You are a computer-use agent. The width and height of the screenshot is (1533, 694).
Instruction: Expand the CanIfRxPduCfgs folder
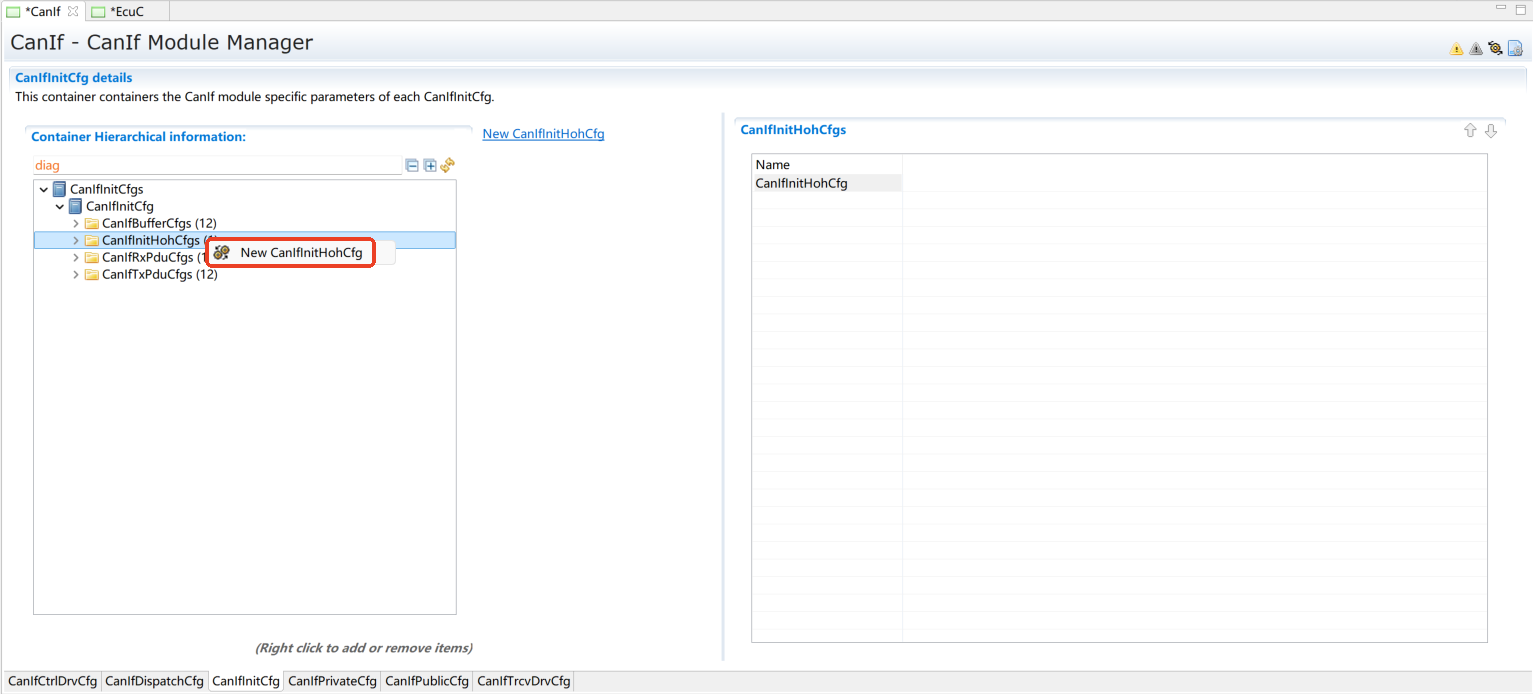(76, 258)
